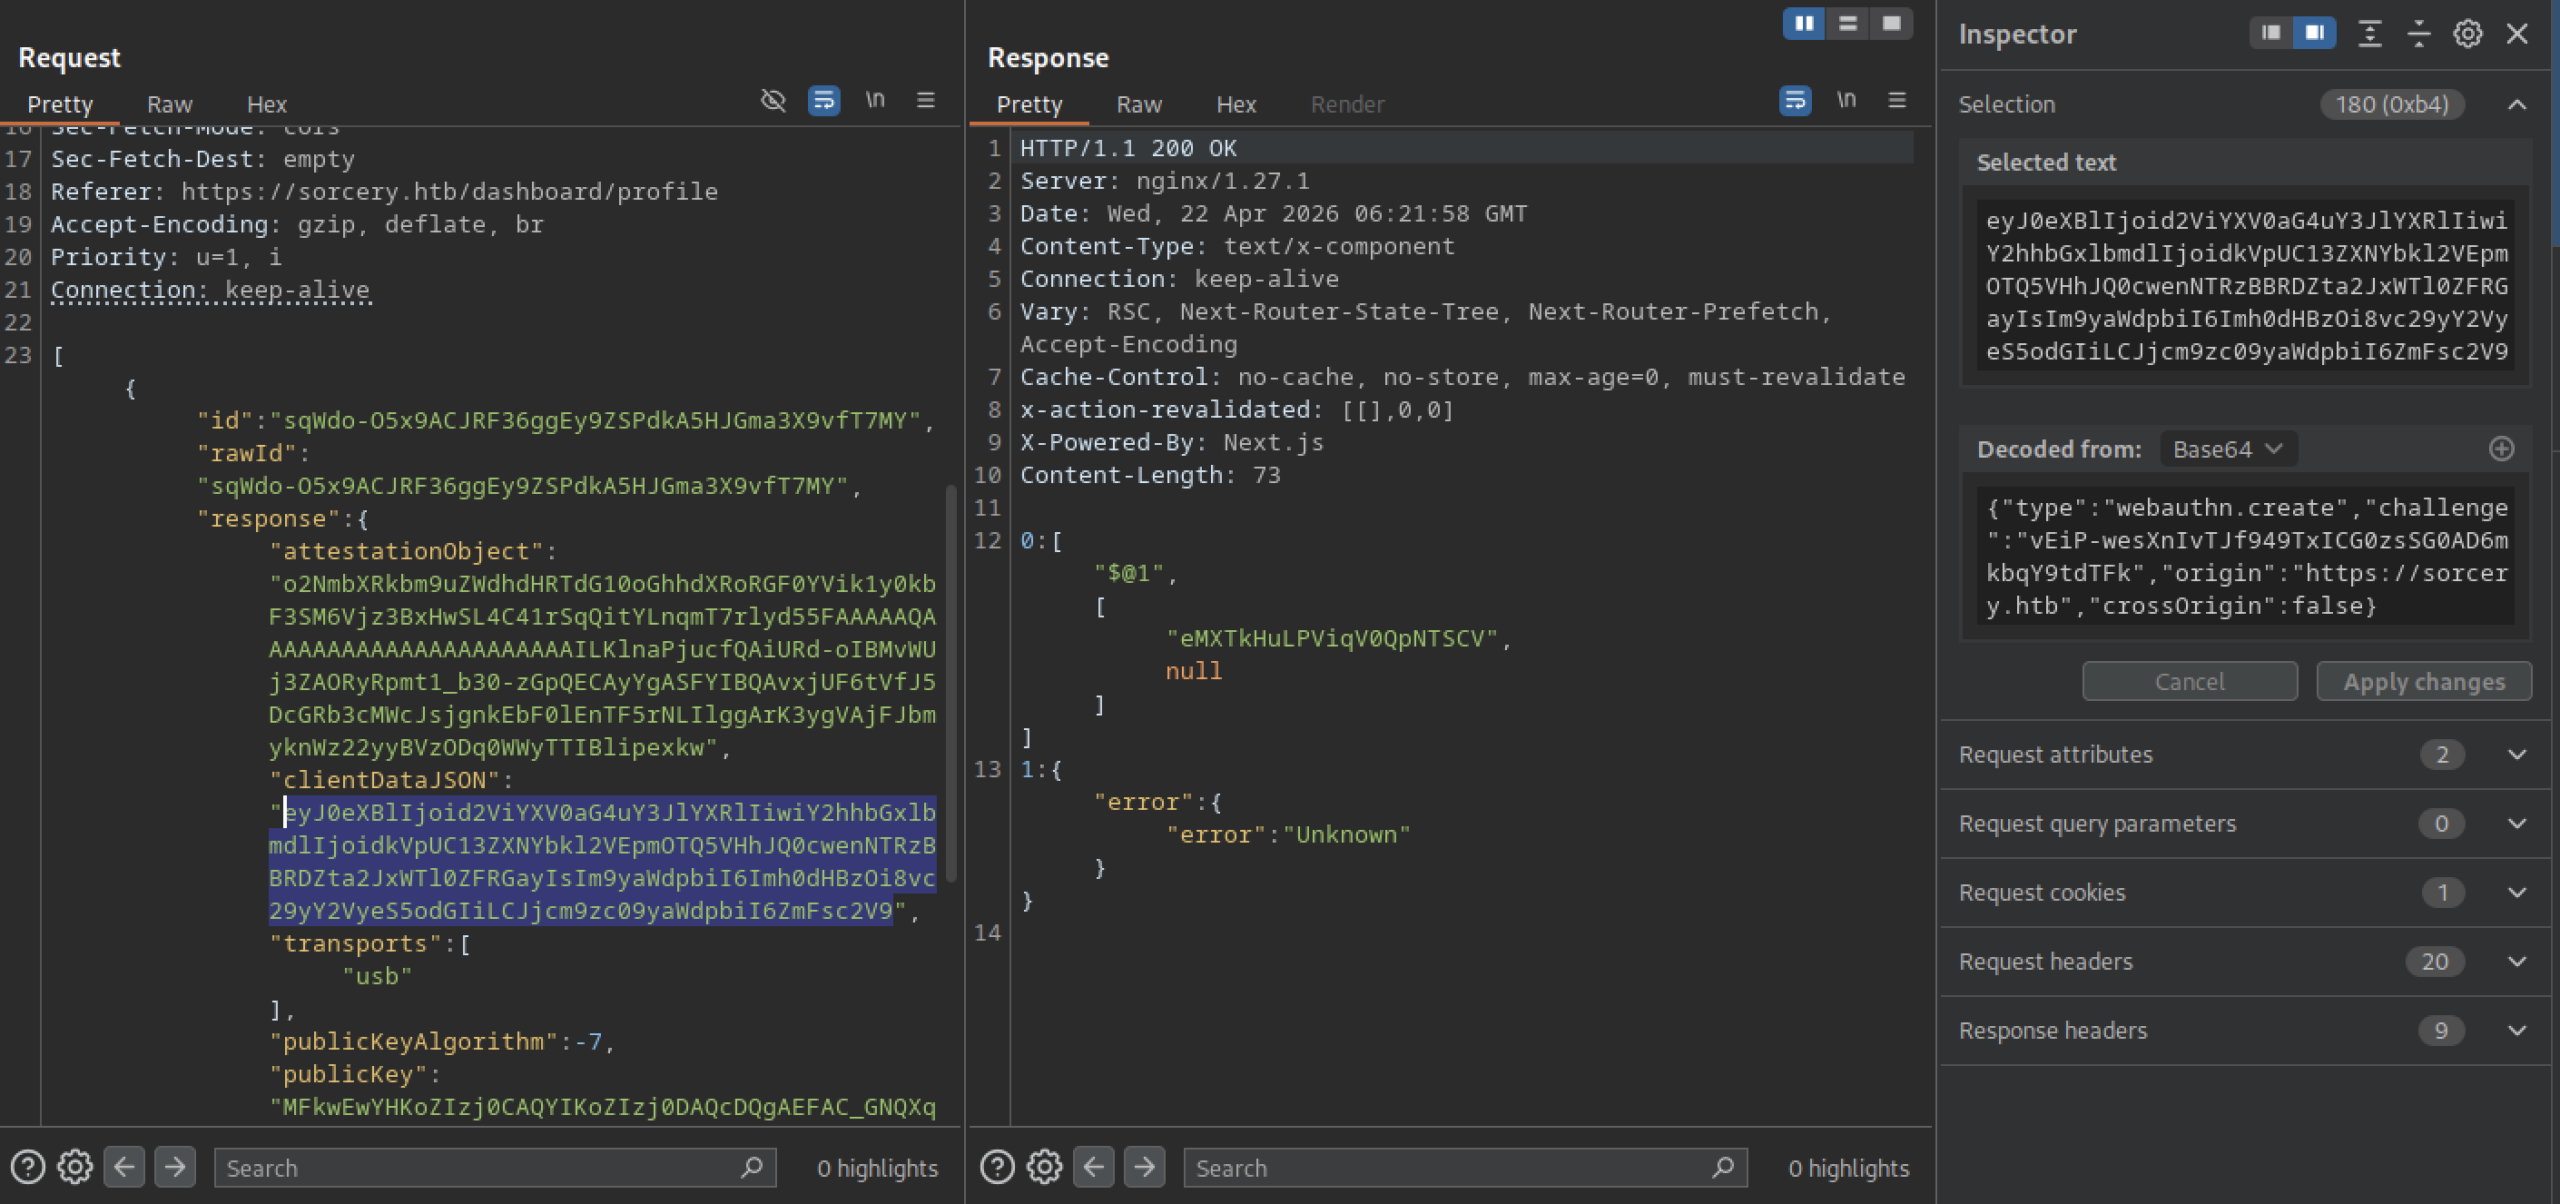This screenshot has height=1204, width=2560.
Task: Click Apply changes button
Action: click(2423, 681)
